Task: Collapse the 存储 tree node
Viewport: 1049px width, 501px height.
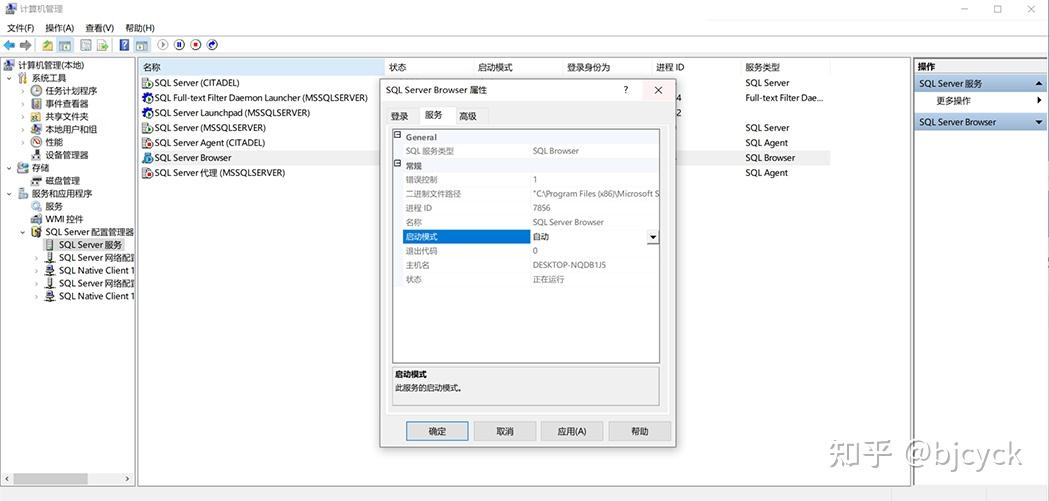Action: tap(9, 168)
